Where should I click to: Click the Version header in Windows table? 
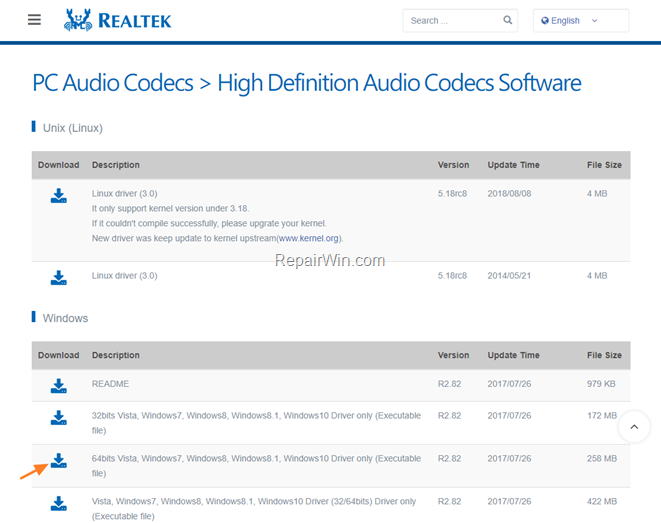(453, 355)
